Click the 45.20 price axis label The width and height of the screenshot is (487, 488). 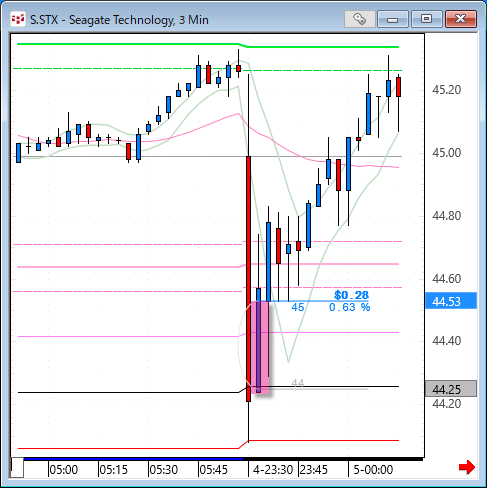tap(446, 90)
